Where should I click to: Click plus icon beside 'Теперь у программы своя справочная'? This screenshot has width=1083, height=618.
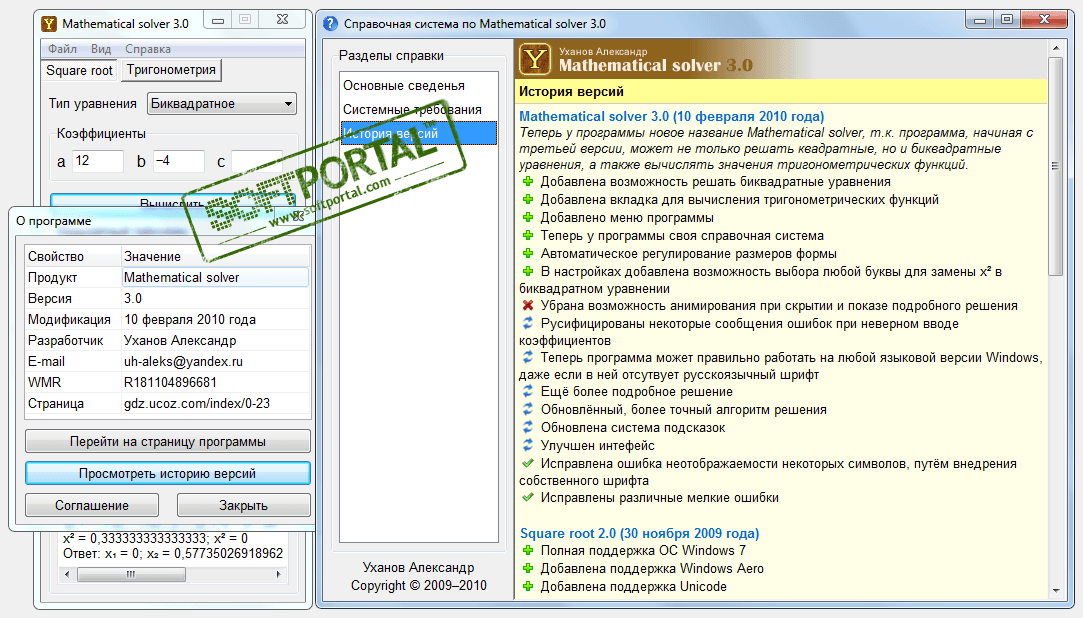click(x=528, y=235)
